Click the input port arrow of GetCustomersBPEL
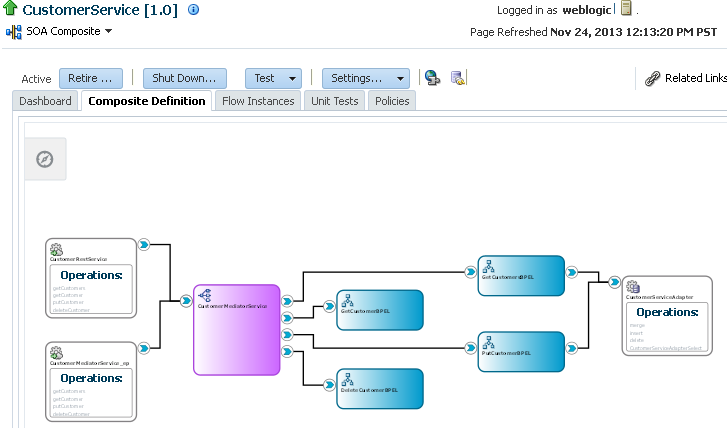The image size is (727, 428). click(x=471, y=272)
